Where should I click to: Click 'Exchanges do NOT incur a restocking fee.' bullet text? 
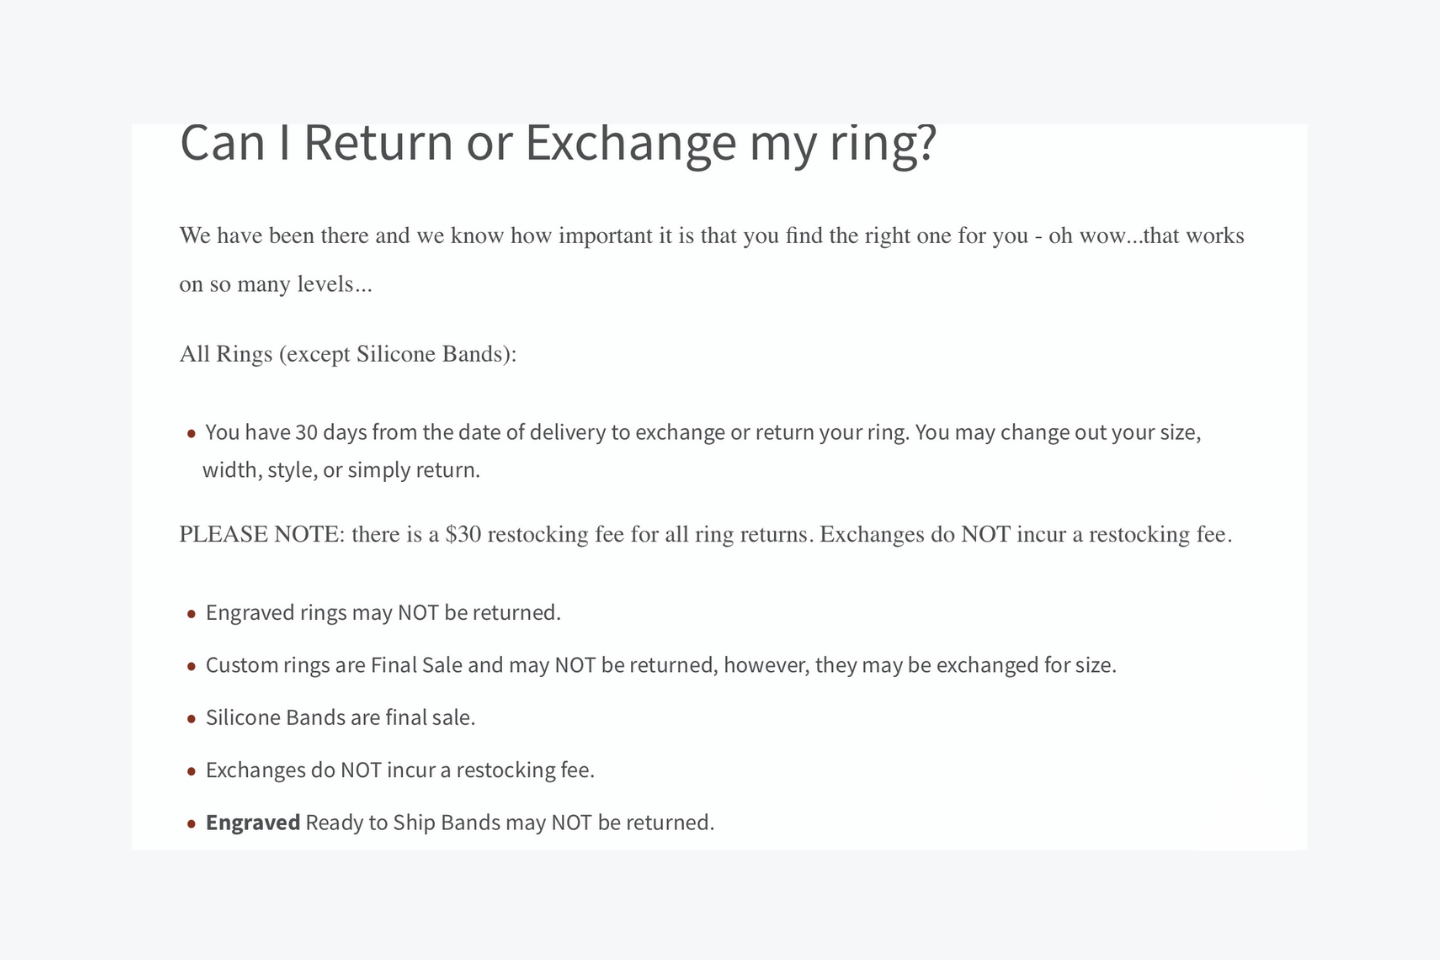click(400, 770)
